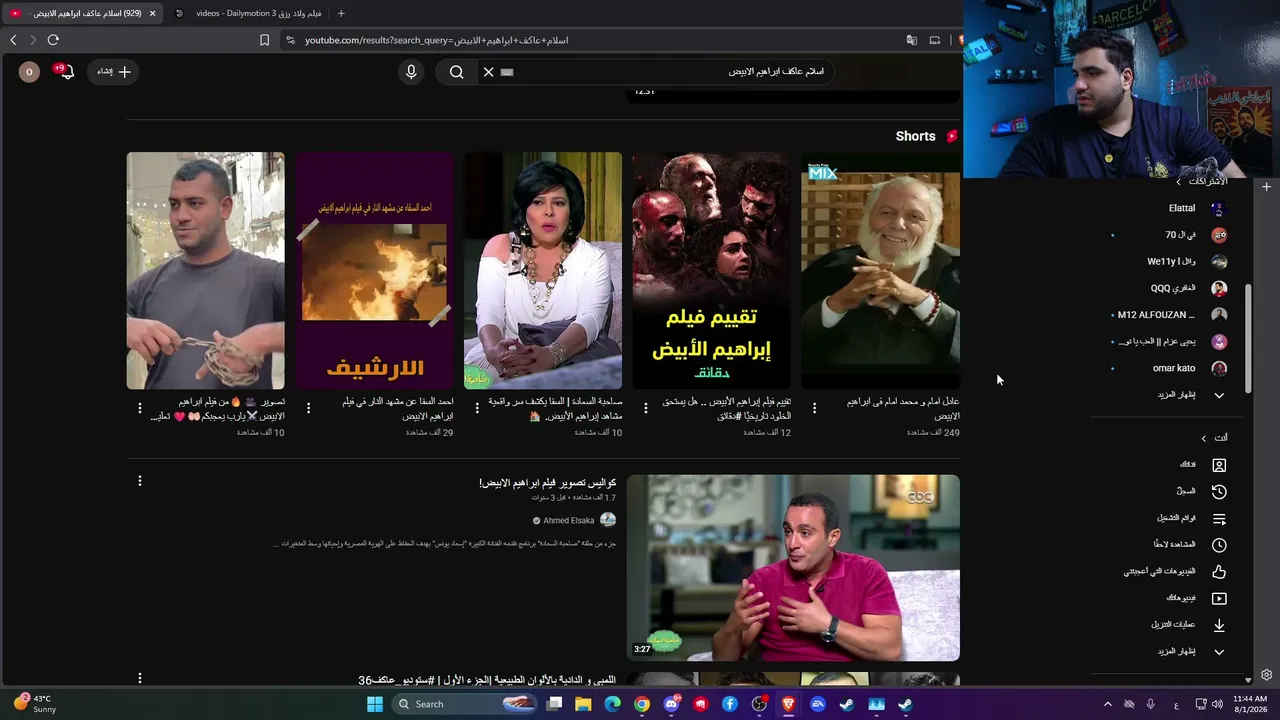This screenshot has width=1280, height=720.
Task: Open the on-screen keyboard icon in search box
Action: coord(506,72)
